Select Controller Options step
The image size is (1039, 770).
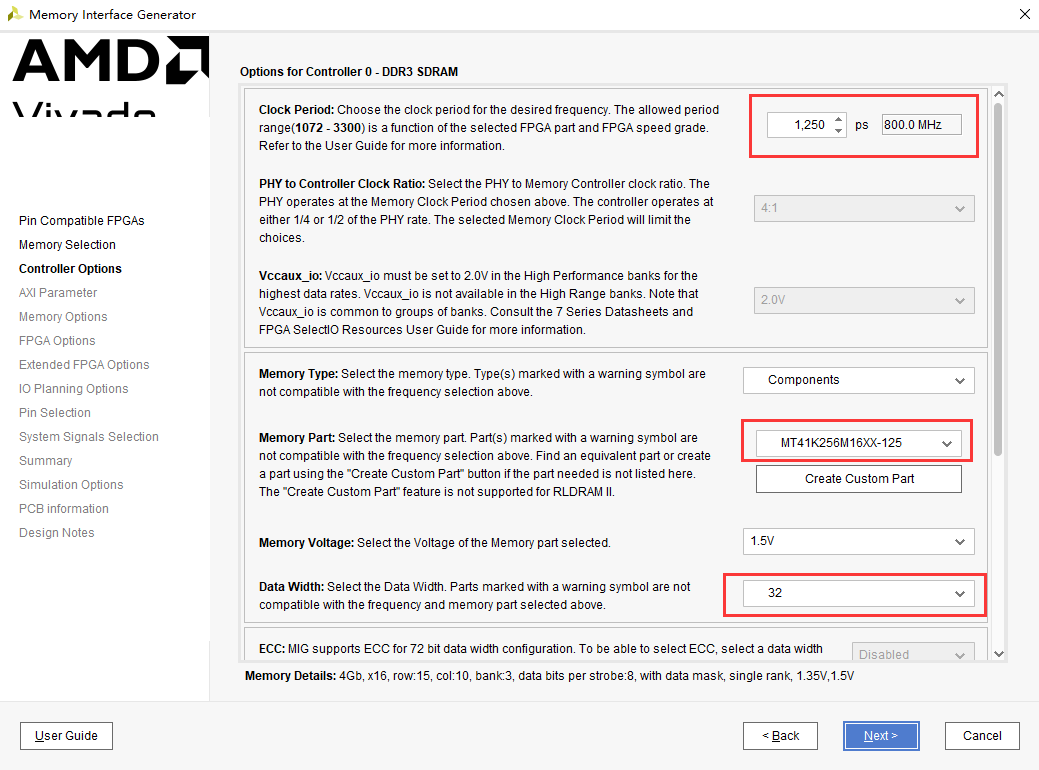pyautogui.click(x=70, y=268)
